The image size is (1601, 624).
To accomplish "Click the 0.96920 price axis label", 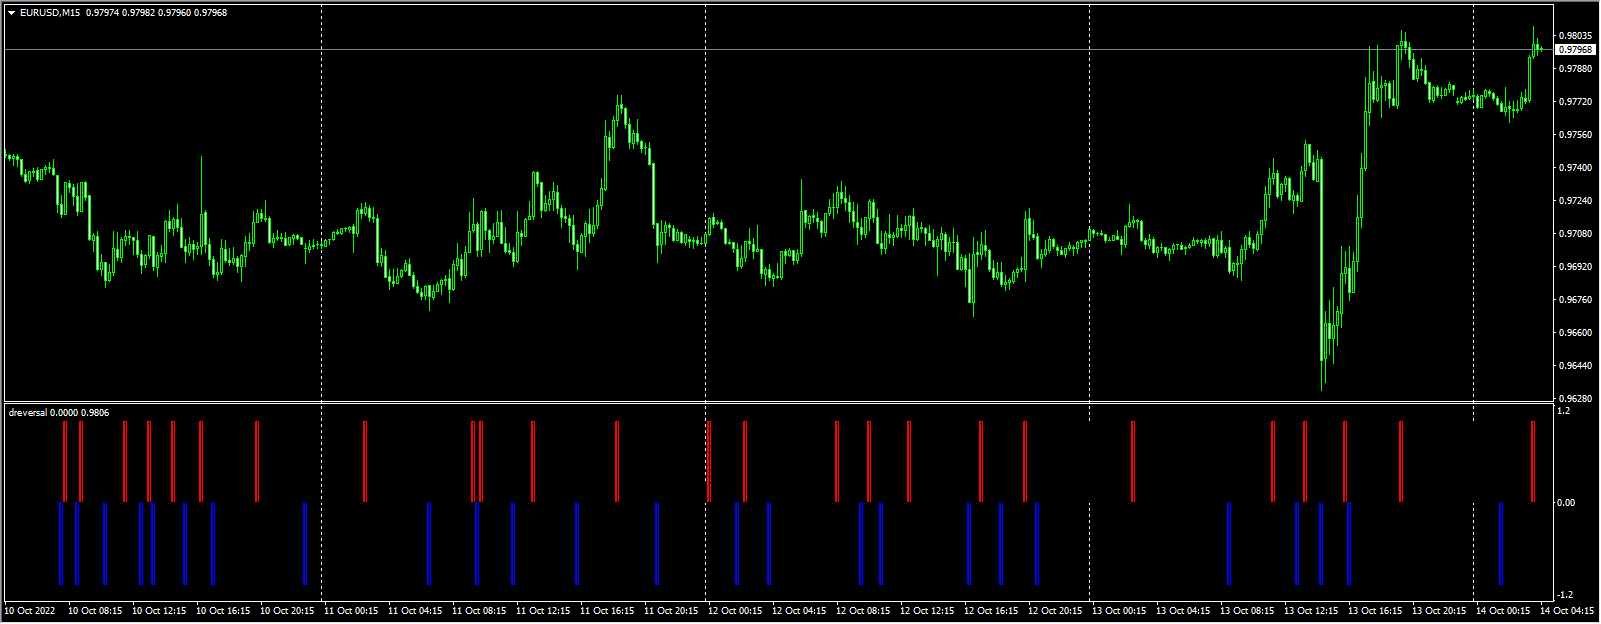I will (x=1576, y=267).
